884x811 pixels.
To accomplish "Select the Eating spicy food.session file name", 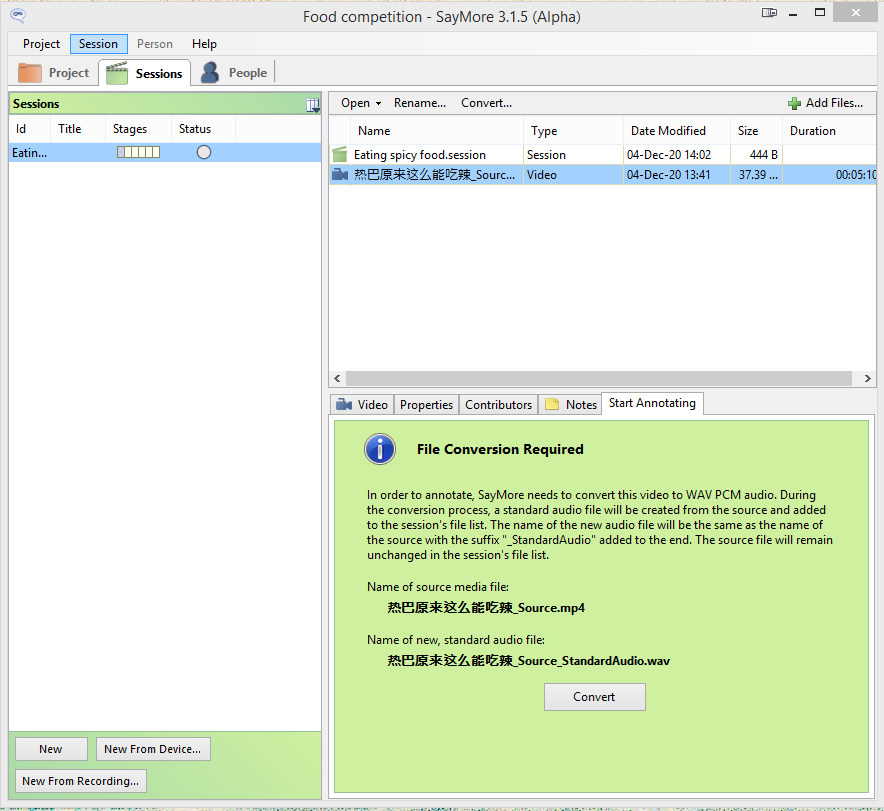I will pyautogui.click(x=419, y=155).
